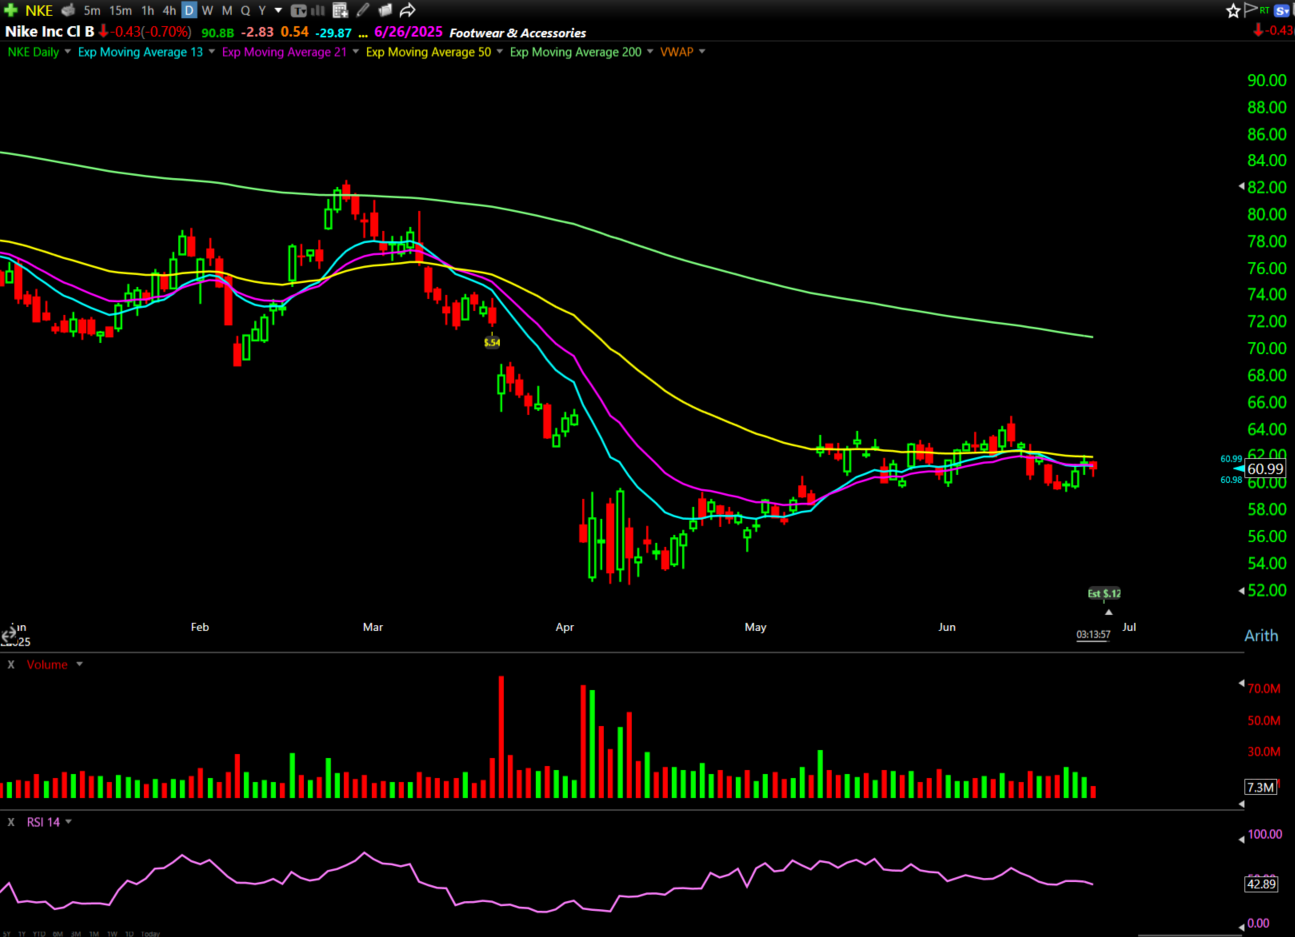Click the cow-shaped icon beside the NKE ticker
Screen dimensions: 1295x937
[68, 10]
